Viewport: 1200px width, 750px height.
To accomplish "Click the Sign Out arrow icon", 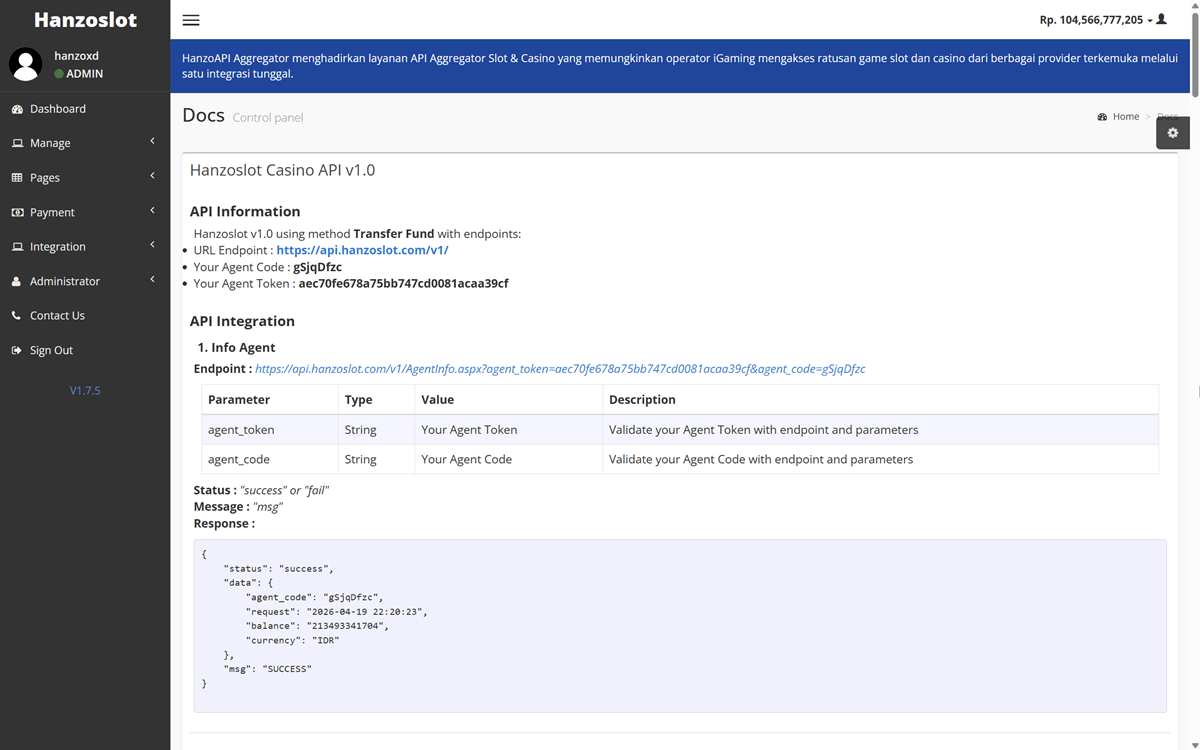I will [17, 350].
